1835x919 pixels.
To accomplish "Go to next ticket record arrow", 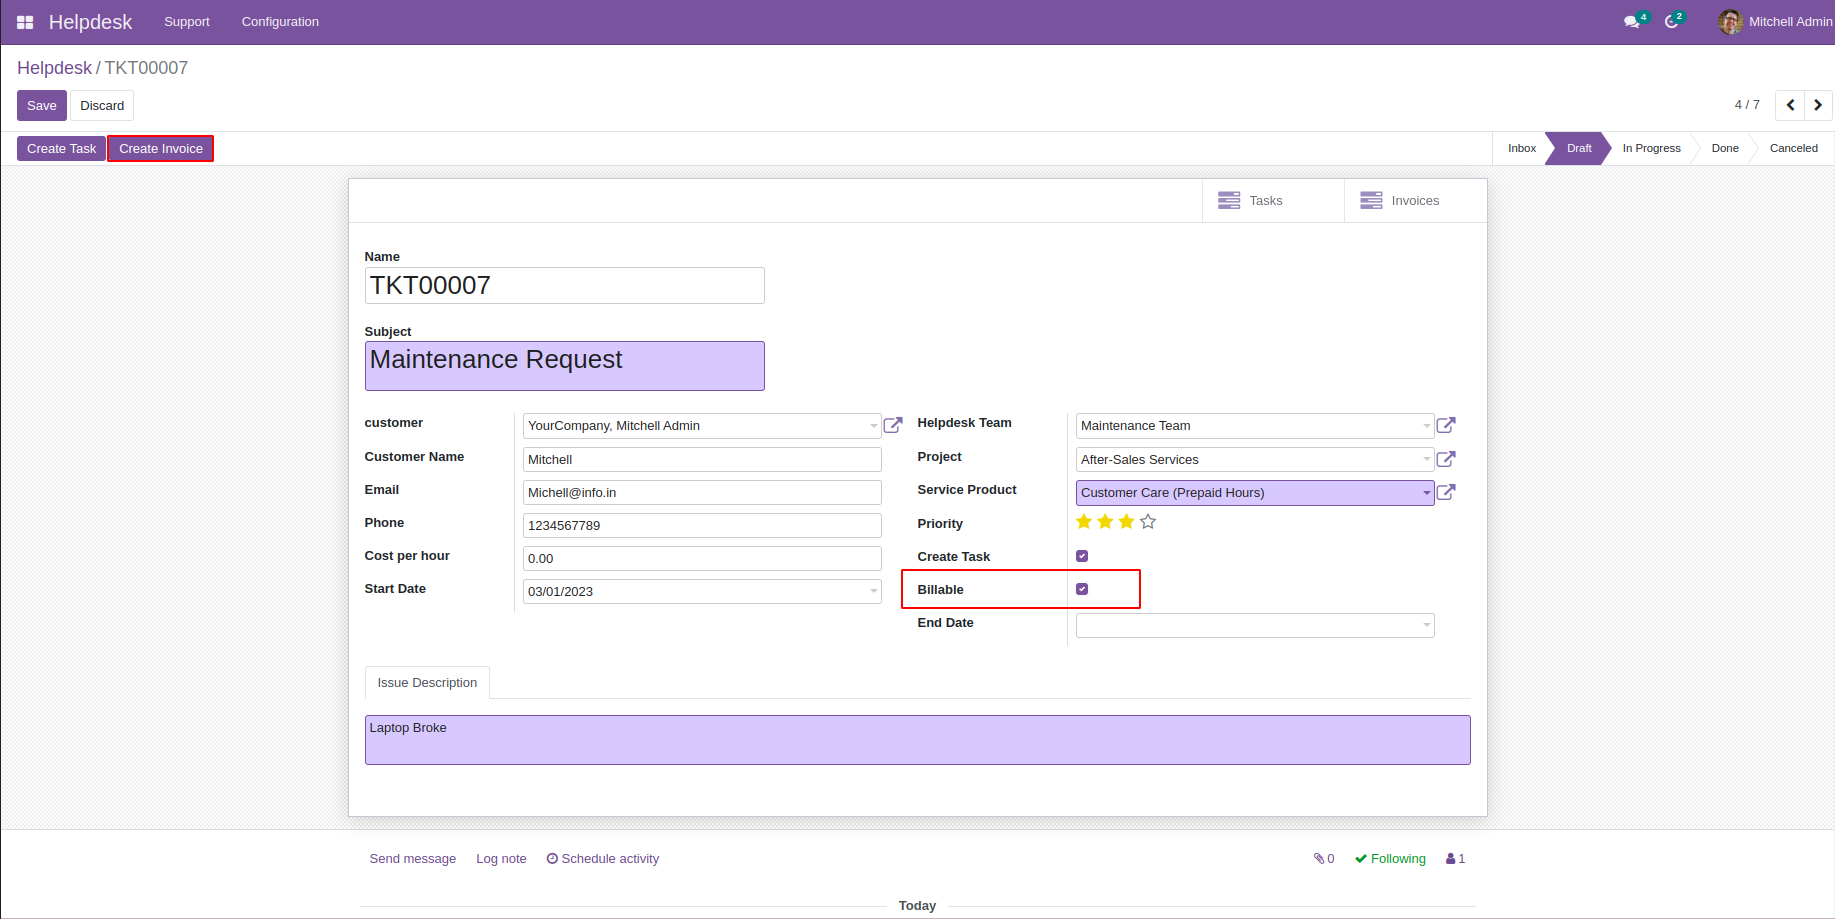I will (1818, 105).
